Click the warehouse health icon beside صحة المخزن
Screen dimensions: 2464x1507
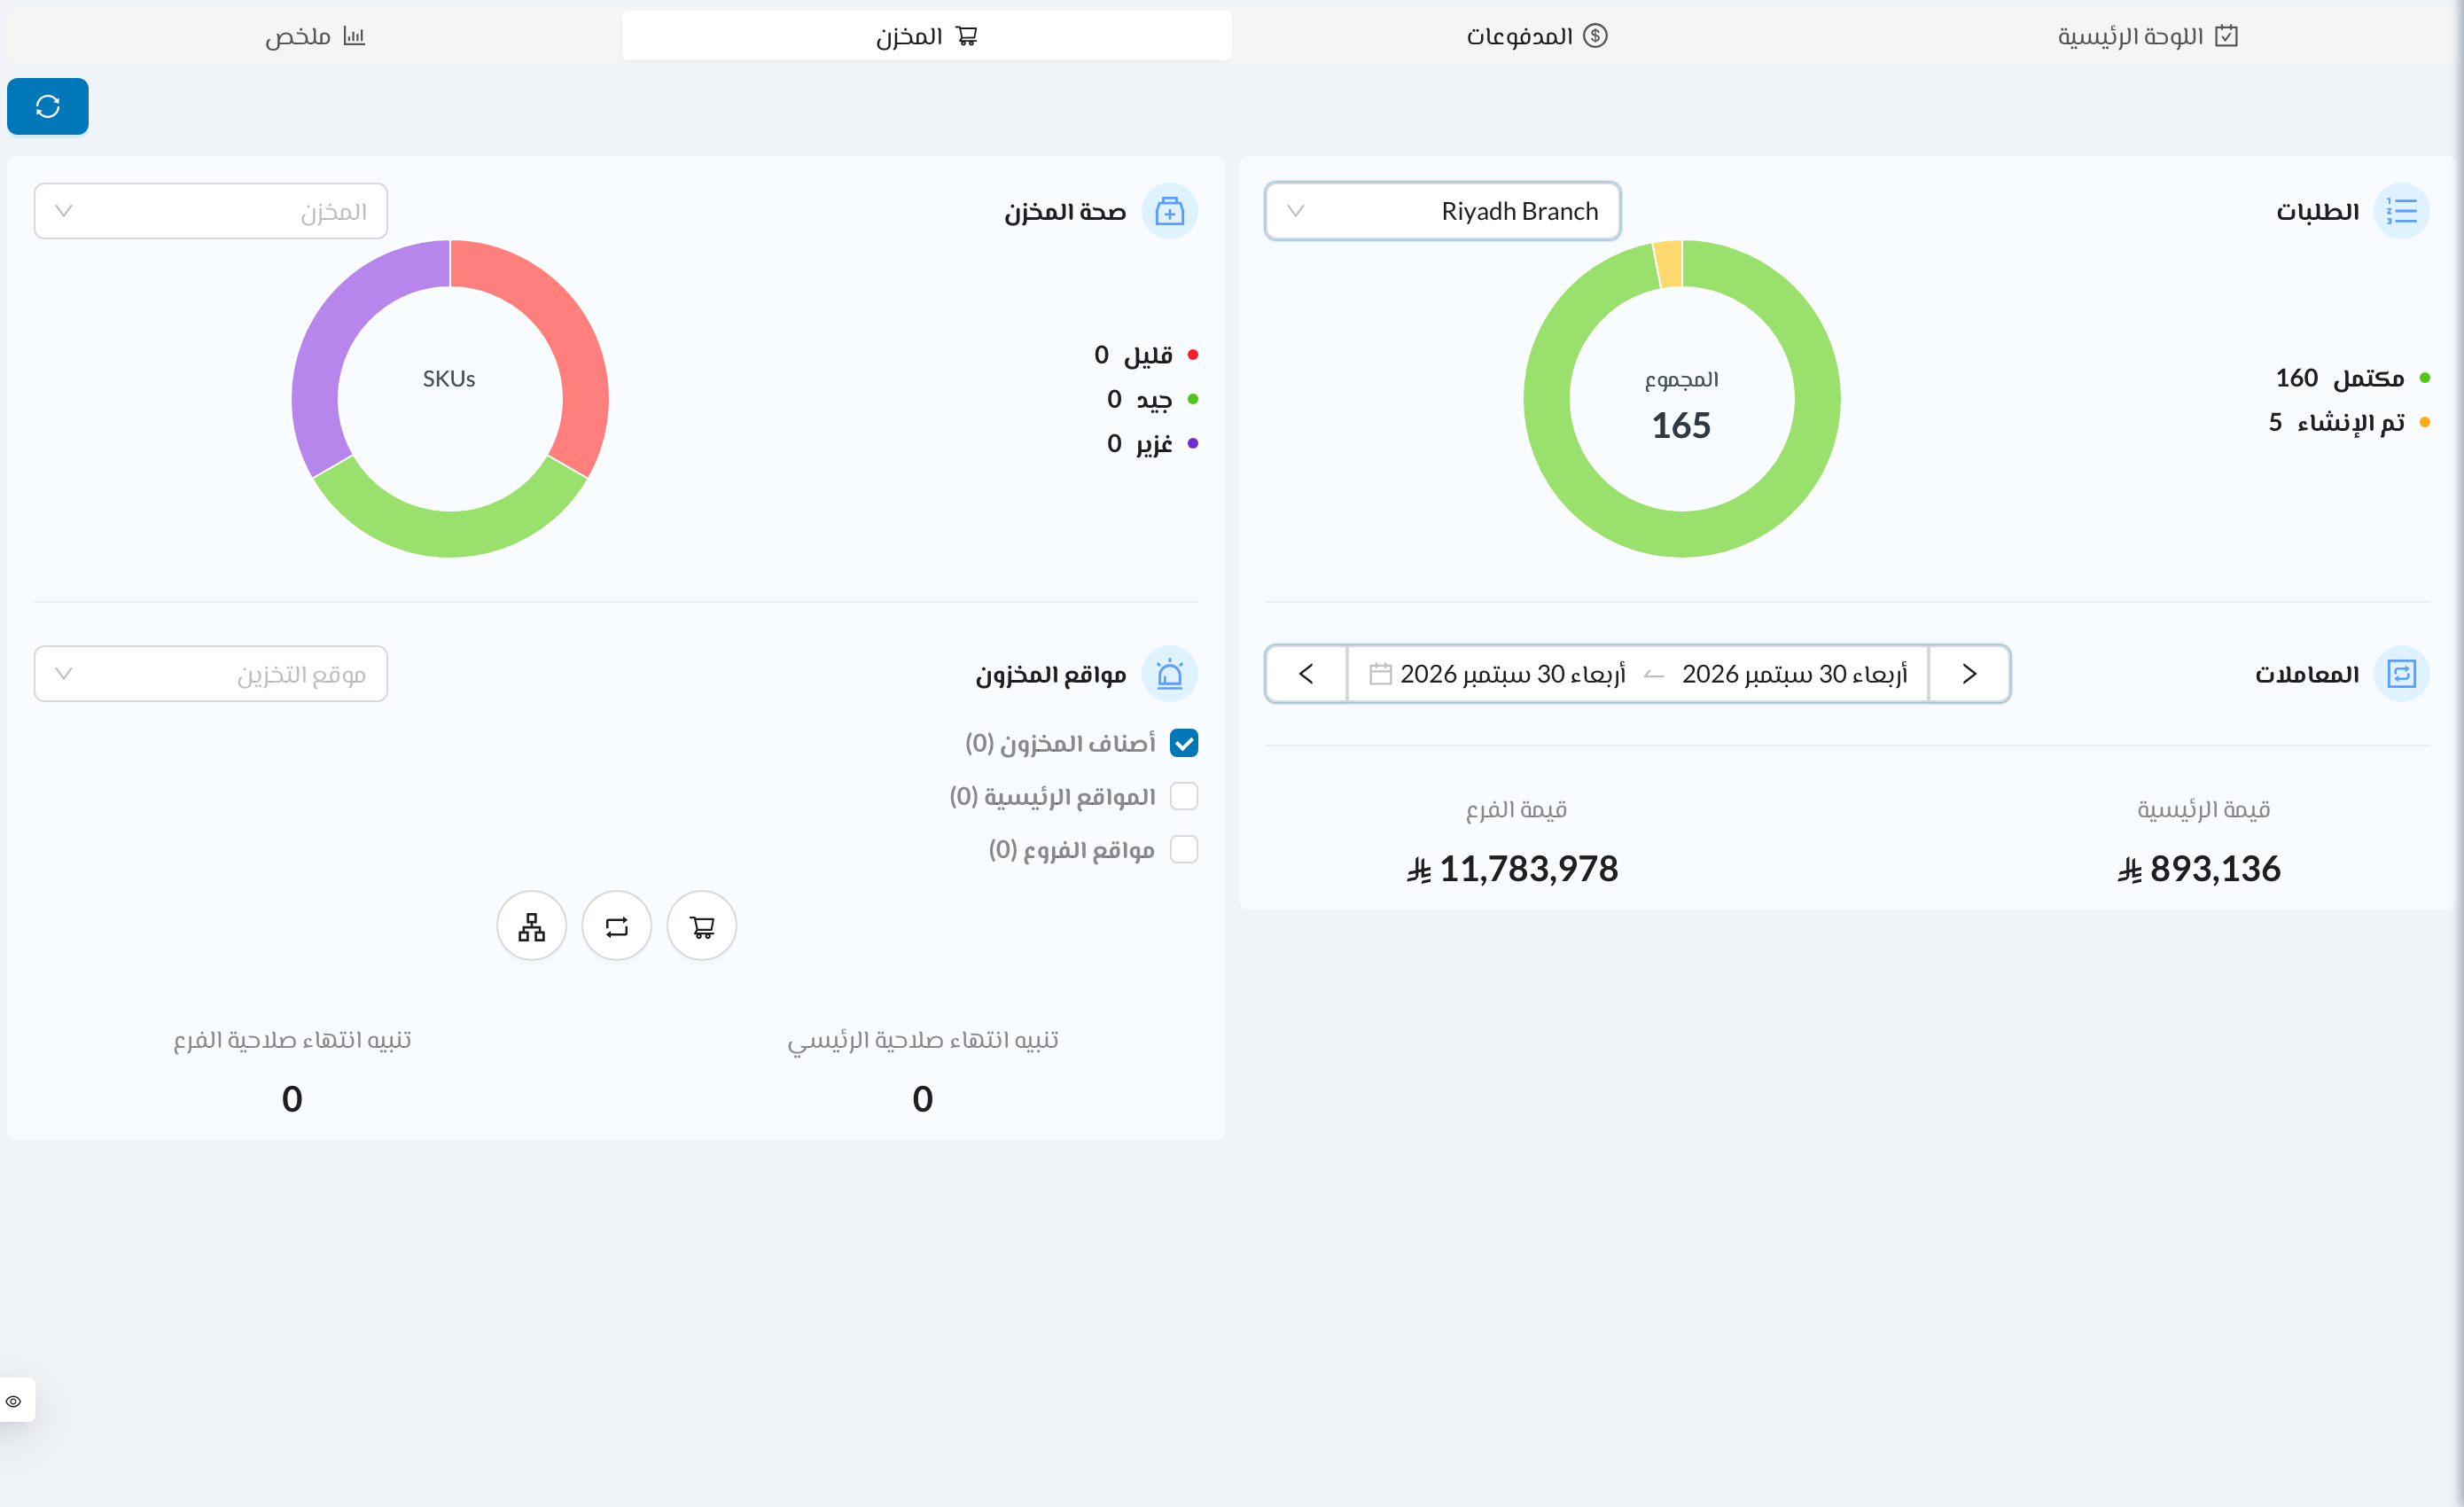(x=1169, y=211)
